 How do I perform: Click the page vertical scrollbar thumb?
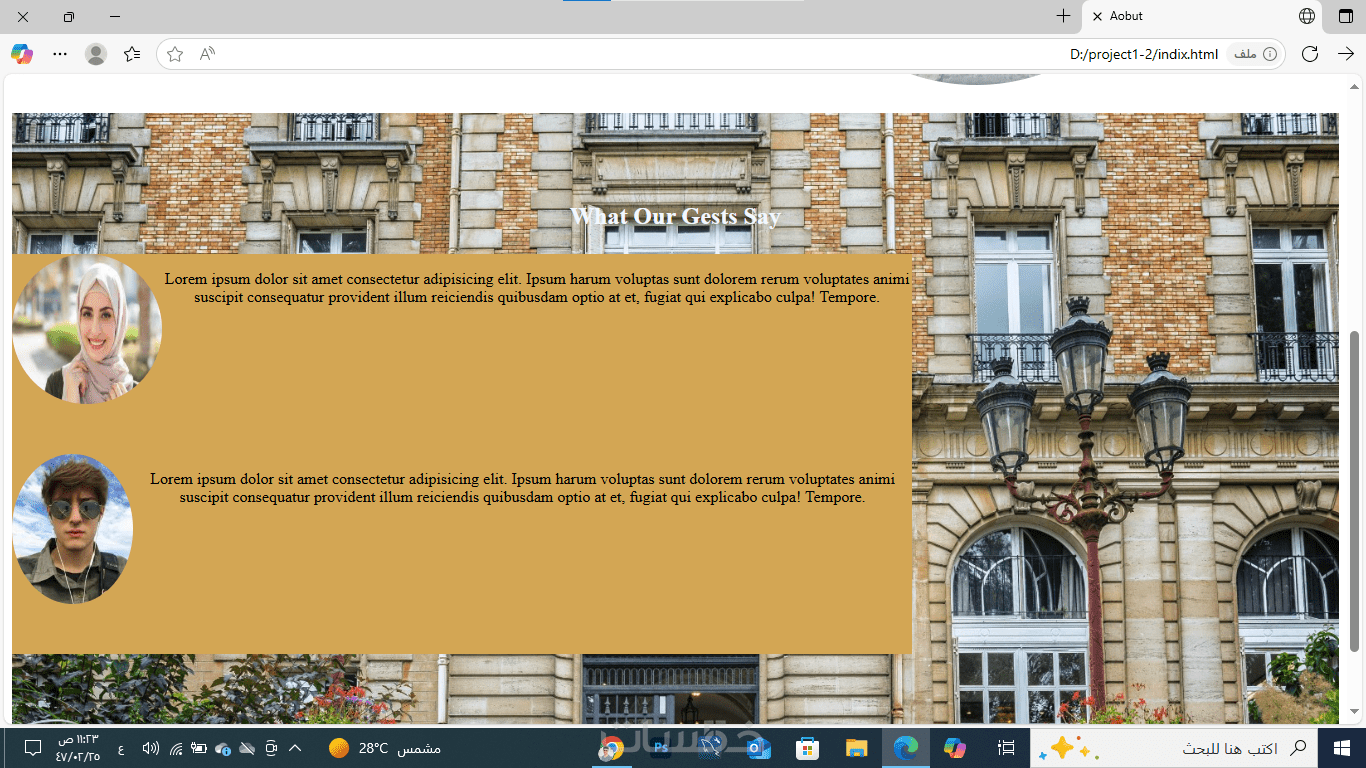click(x=1355, y=491)
